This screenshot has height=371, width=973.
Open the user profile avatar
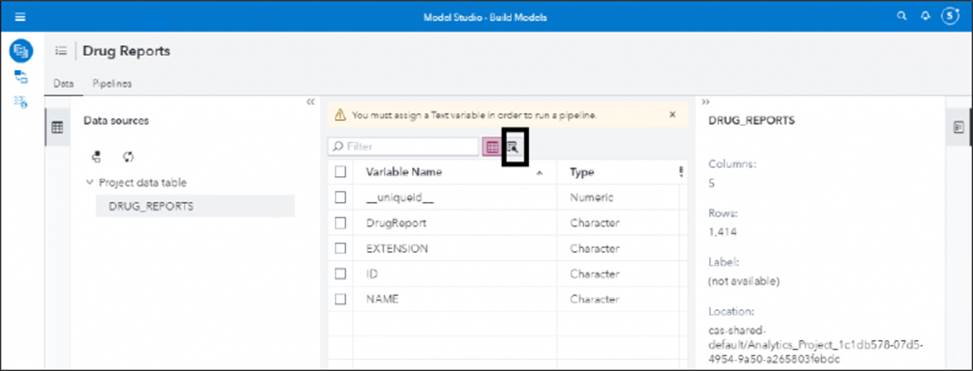click(x=950, y=17)
